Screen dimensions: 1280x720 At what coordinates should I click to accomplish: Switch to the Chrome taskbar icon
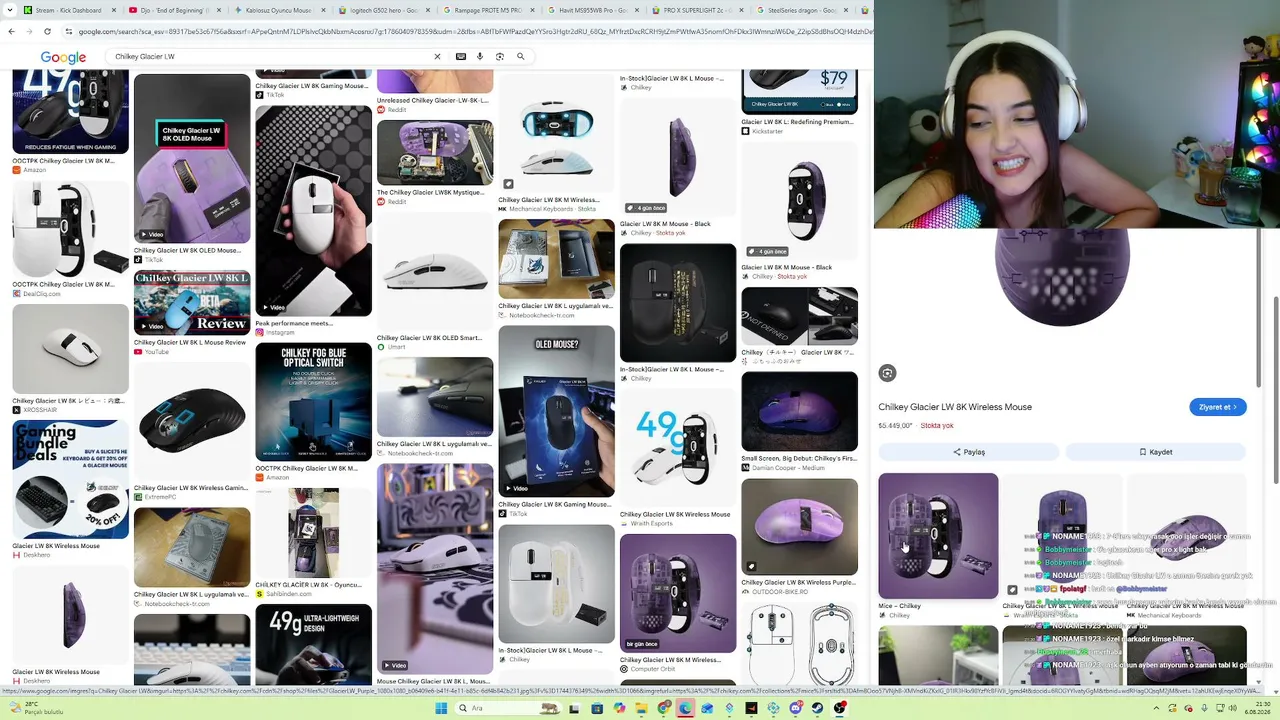pyautogui.click(x=663, y=708)
